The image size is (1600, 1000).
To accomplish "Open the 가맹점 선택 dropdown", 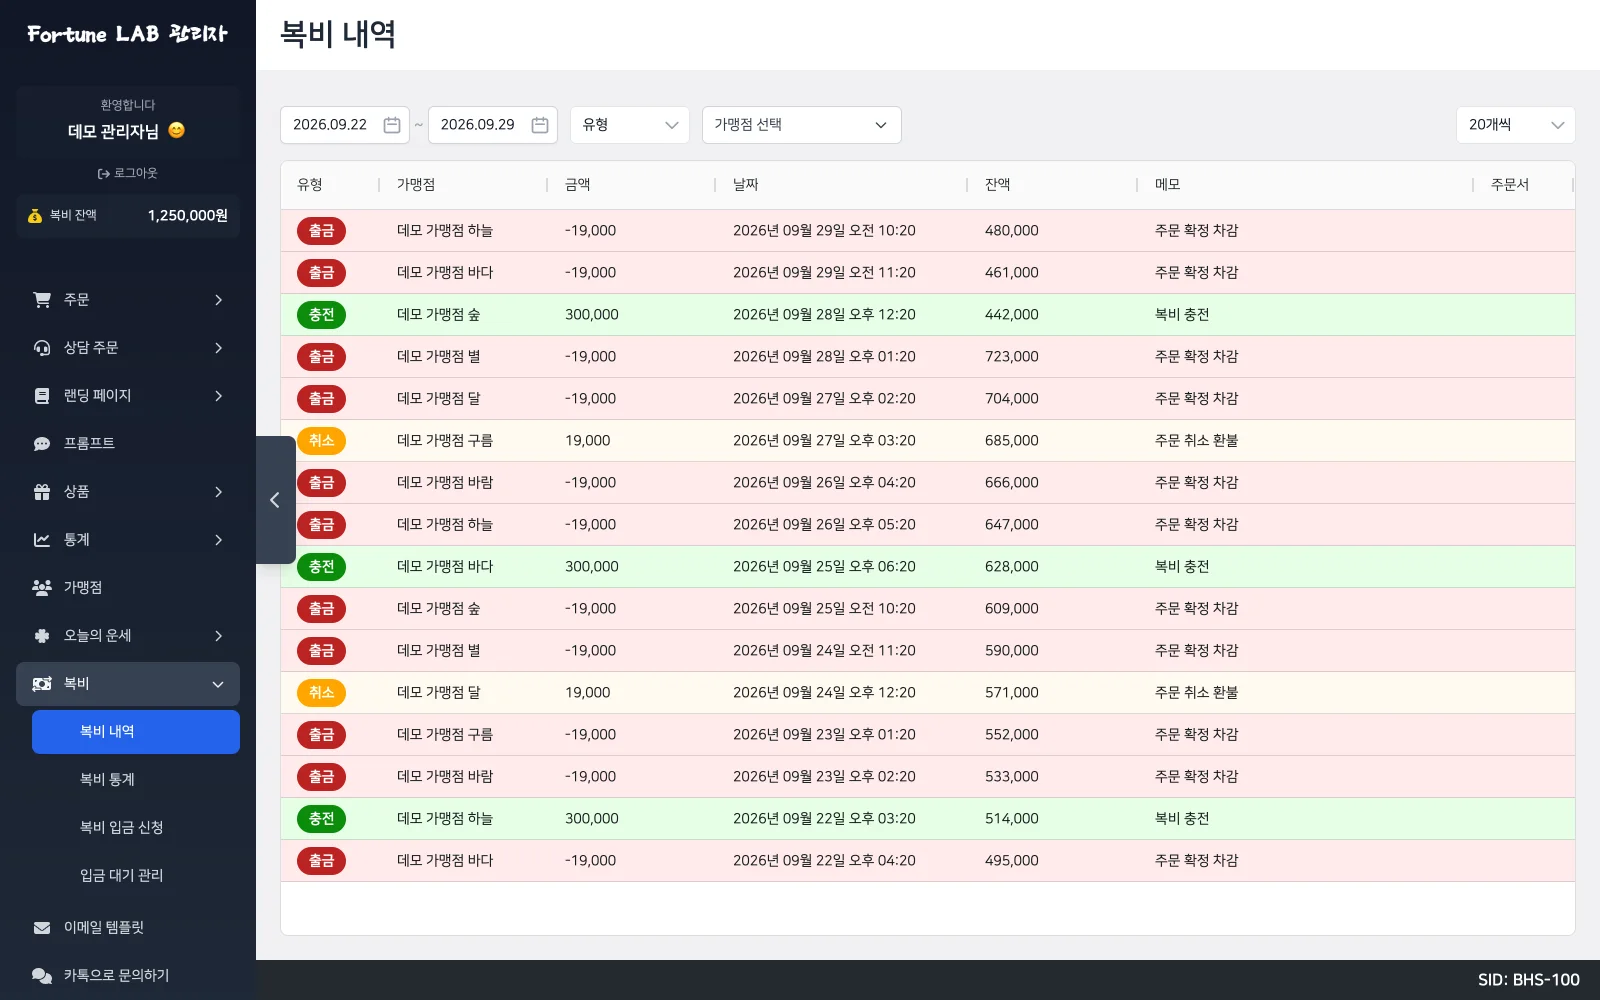I will point(802,125).
